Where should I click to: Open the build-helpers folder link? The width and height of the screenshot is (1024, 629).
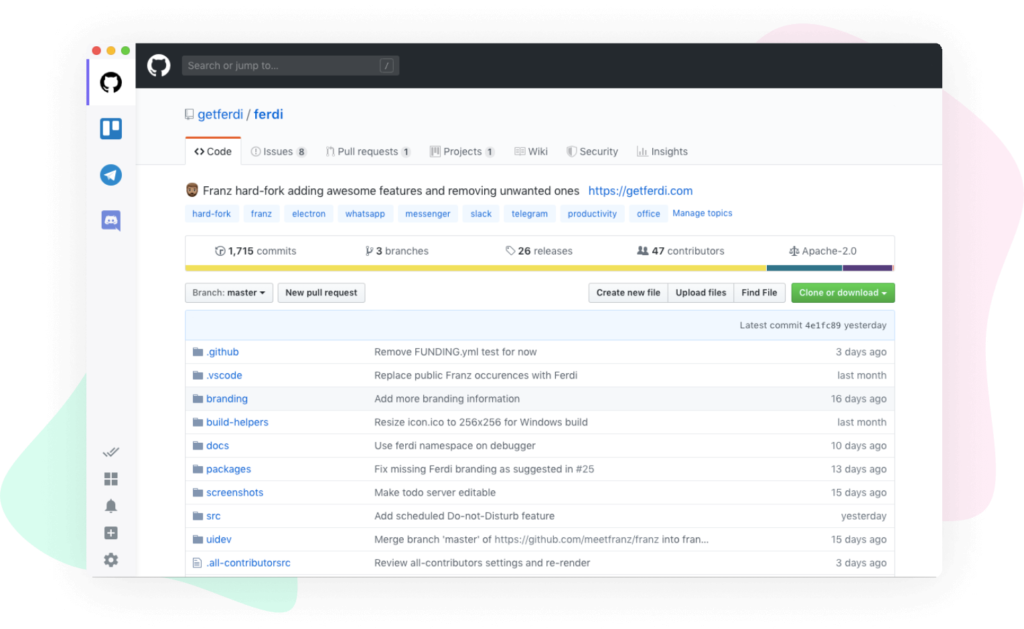tap(237, 423)
